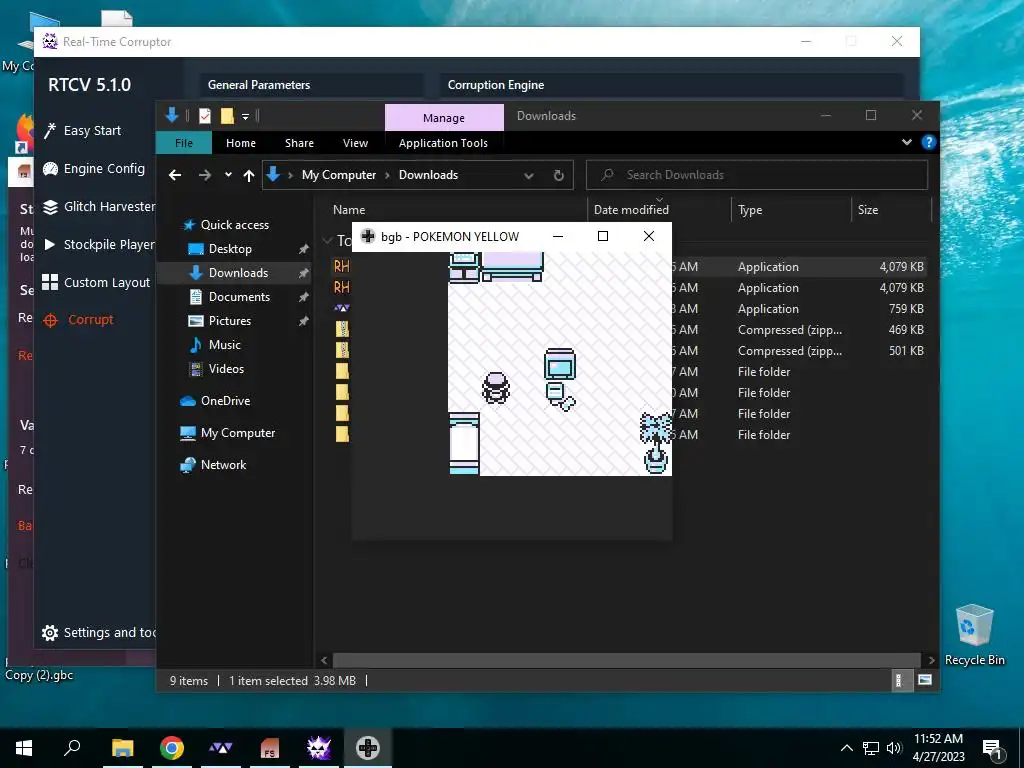The height and width of the screenshot is (768, 1024).
Task: Click Search Downloads field
Action: click(757, 175)
